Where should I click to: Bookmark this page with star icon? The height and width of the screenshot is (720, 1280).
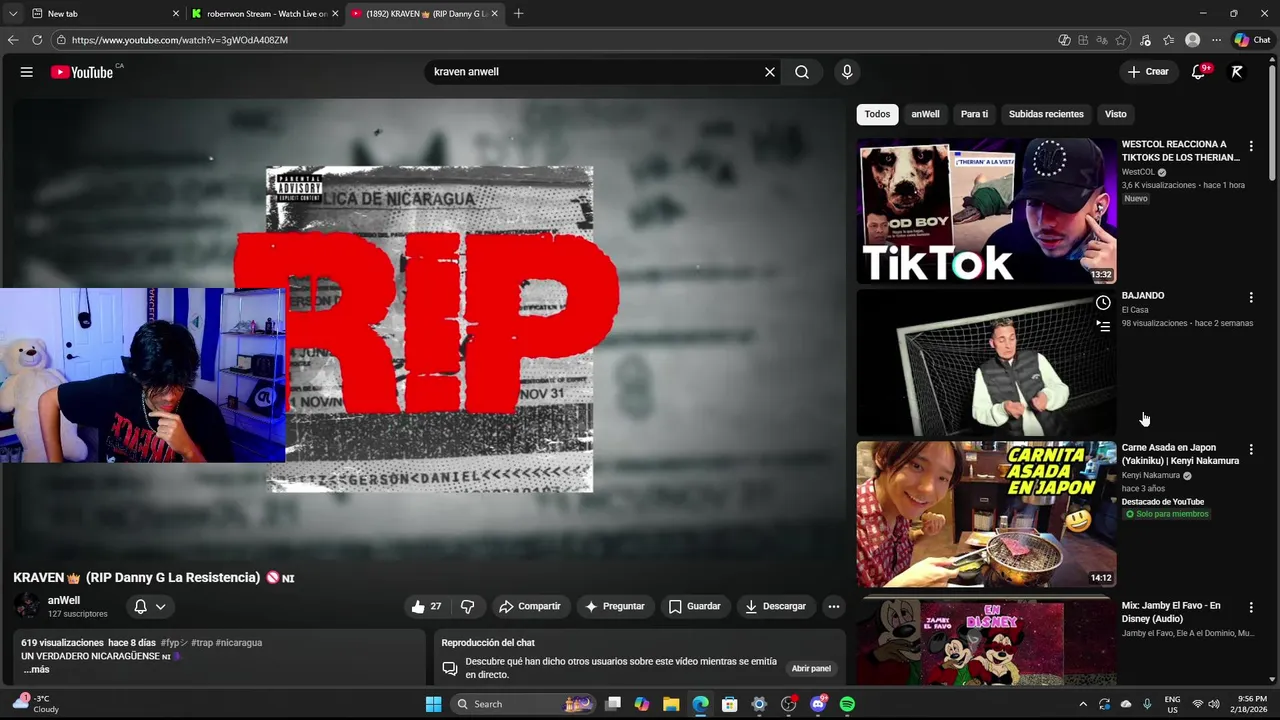[x=1121, y=40]
